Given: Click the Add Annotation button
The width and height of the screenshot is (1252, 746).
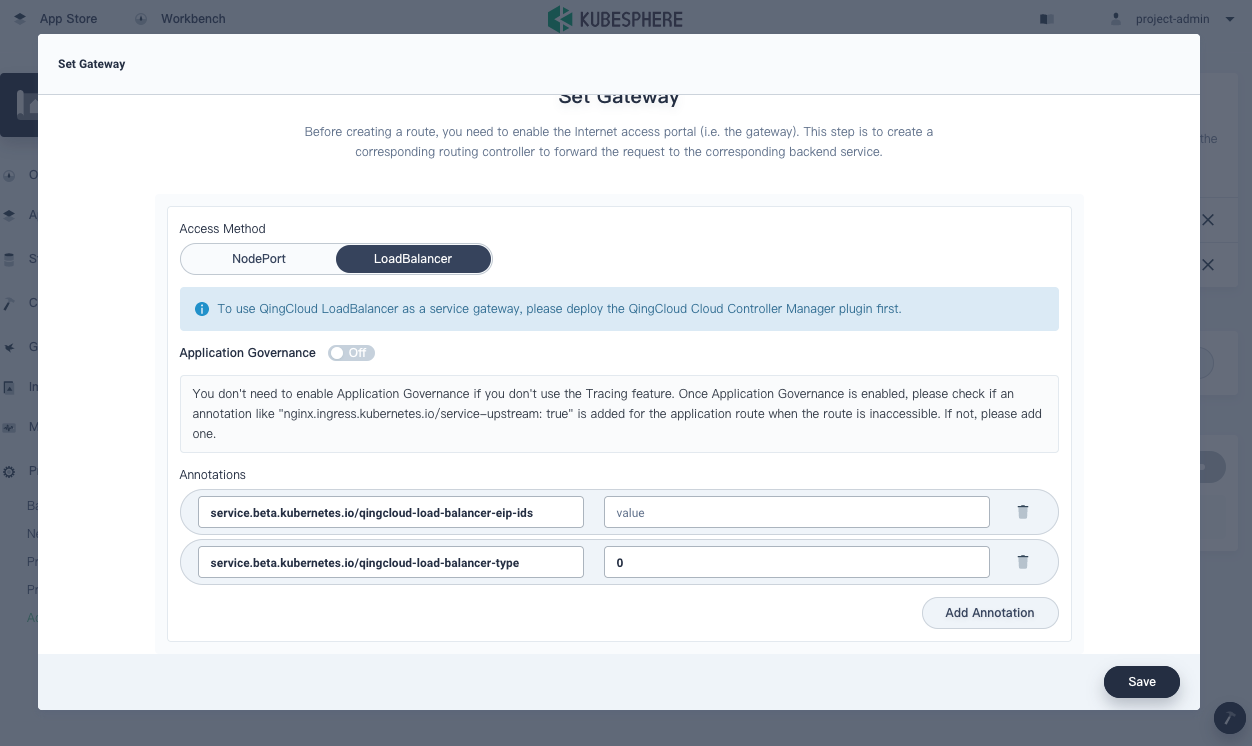Looking at the screenshot, I should coord(990,613).
